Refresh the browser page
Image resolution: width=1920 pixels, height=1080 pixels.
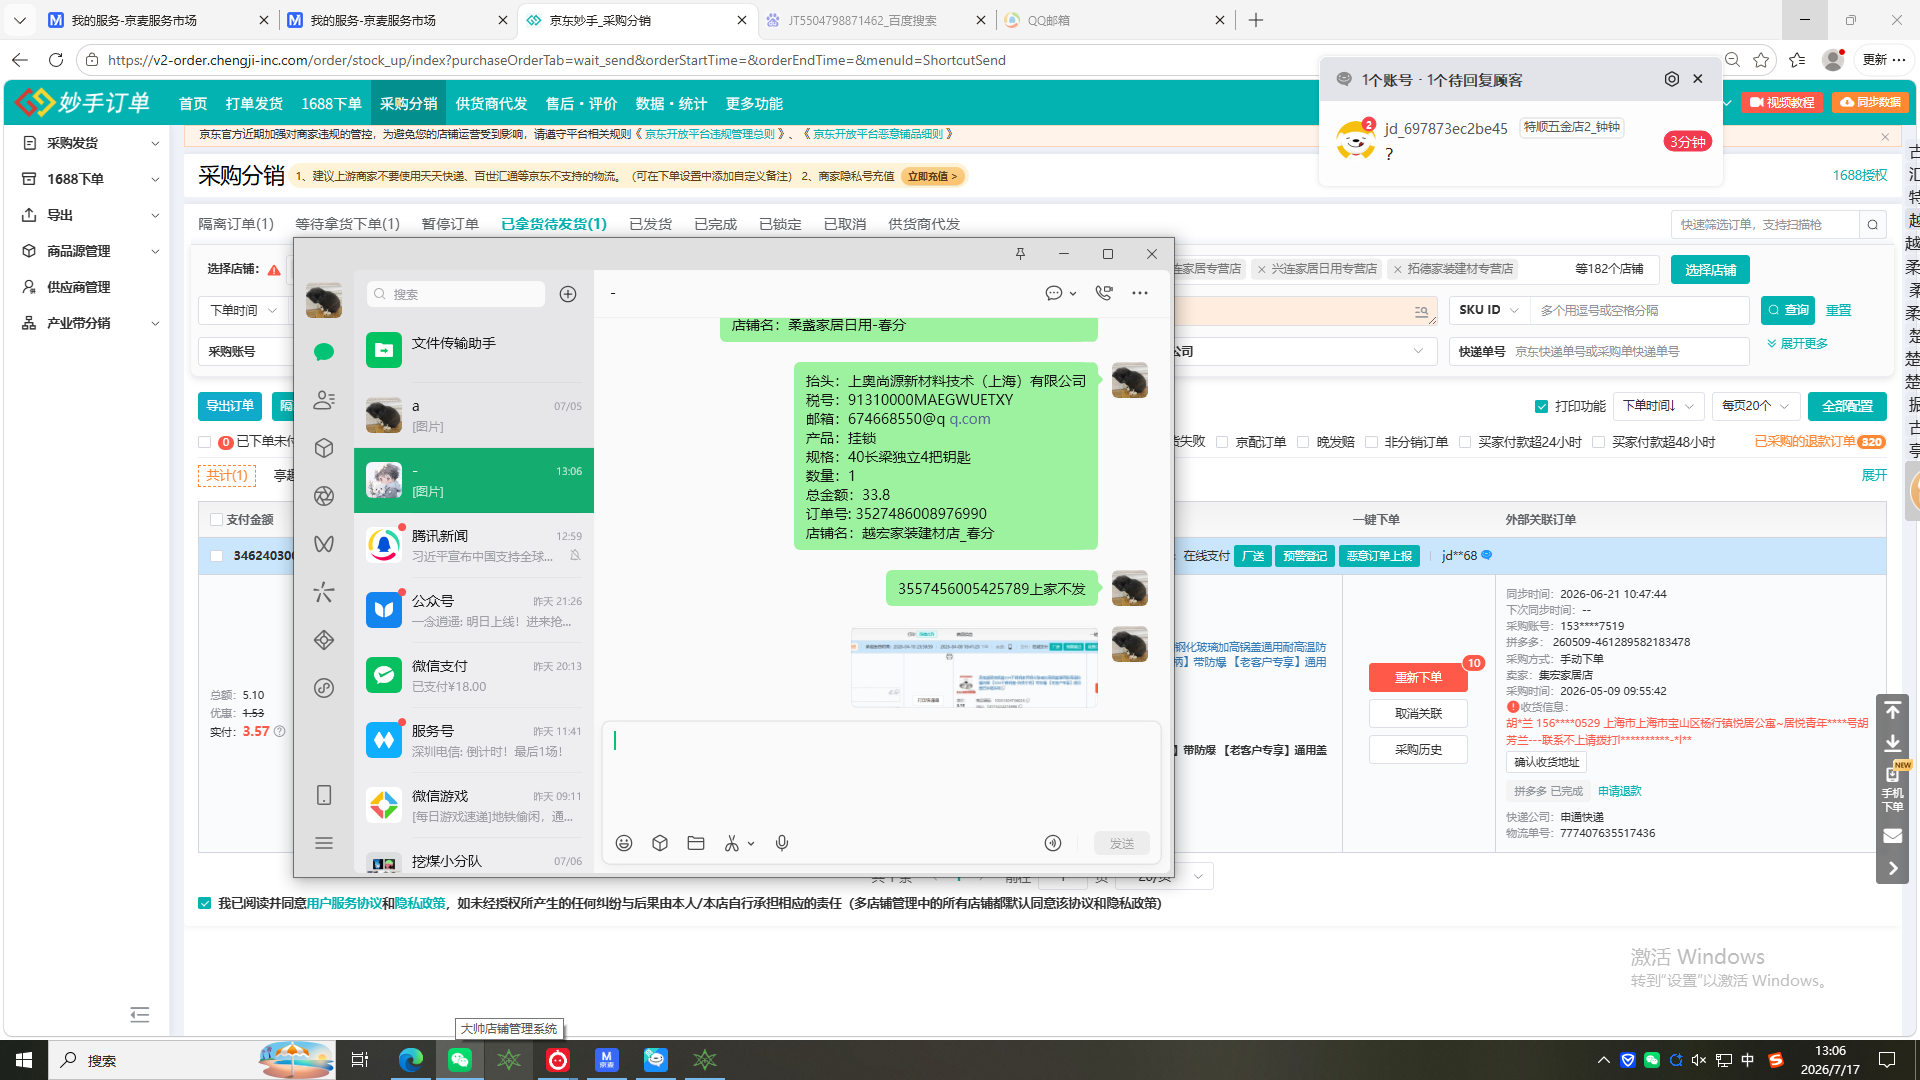56,60
